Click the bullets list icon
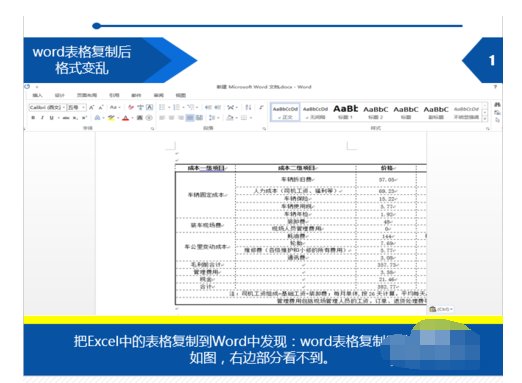This screenshot has height=383, width=522. (162, 107)
